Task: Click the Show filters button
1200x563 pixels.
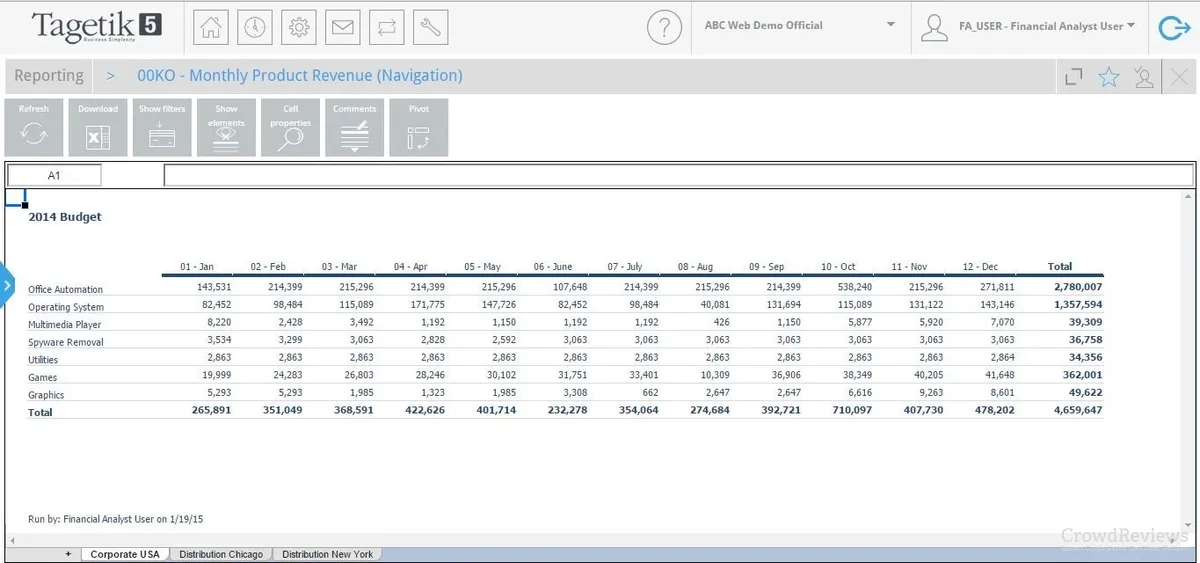Action: coord(162,127)
